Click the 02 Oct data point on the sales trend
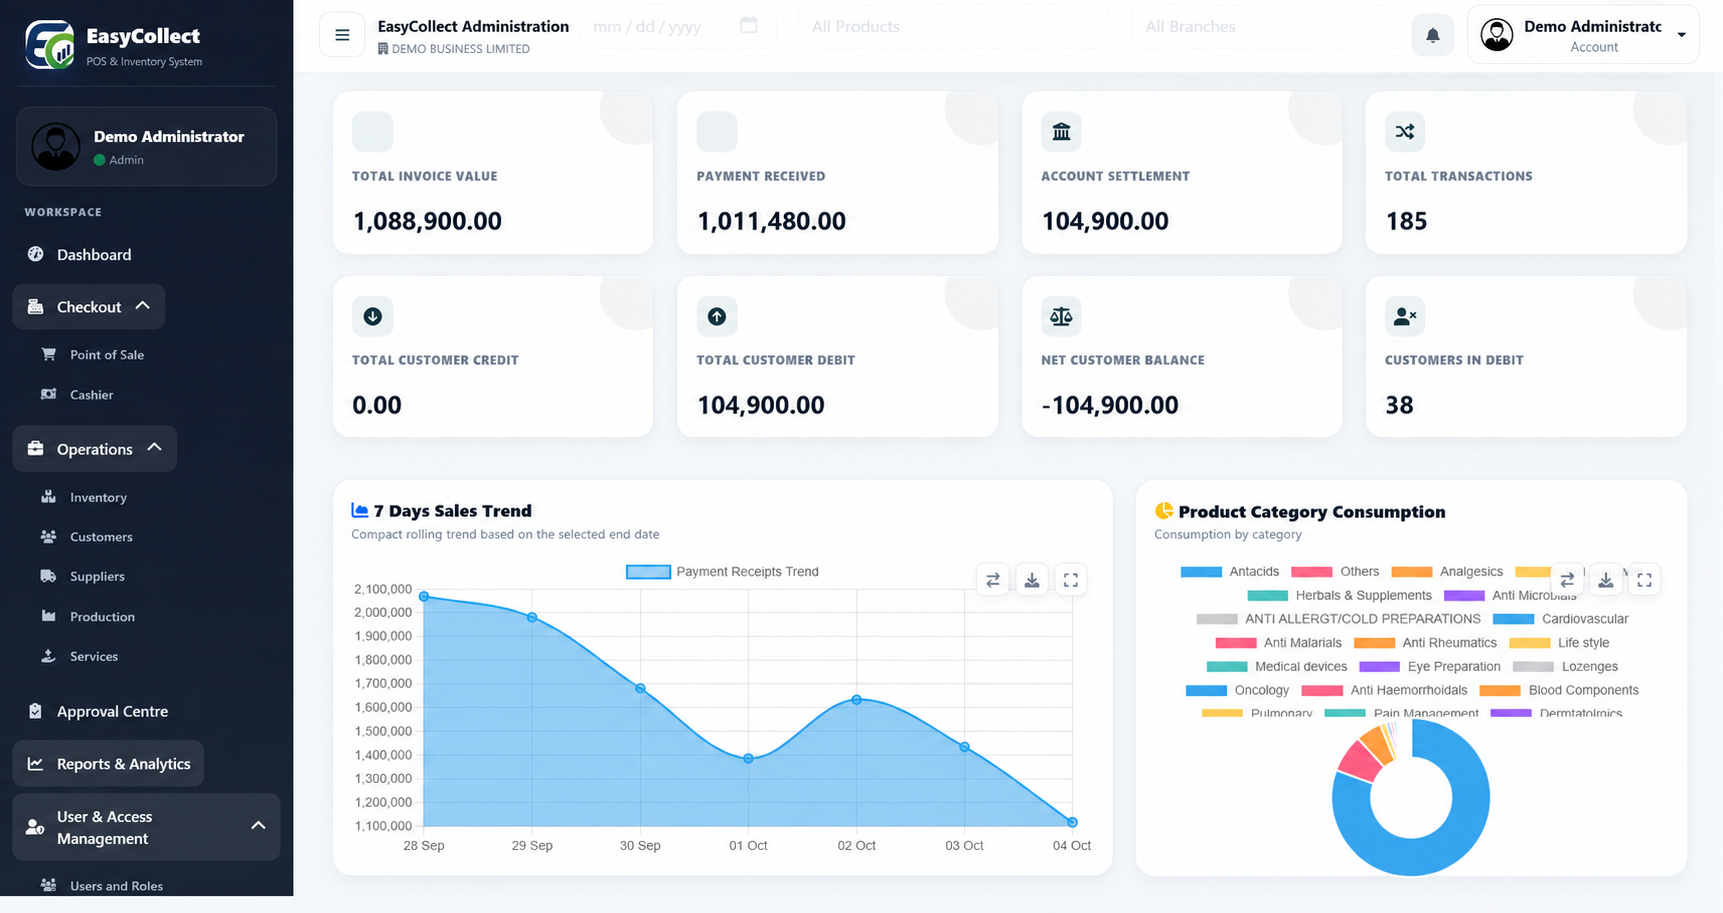Screen dimensions: 1723x913 (857, 700)
